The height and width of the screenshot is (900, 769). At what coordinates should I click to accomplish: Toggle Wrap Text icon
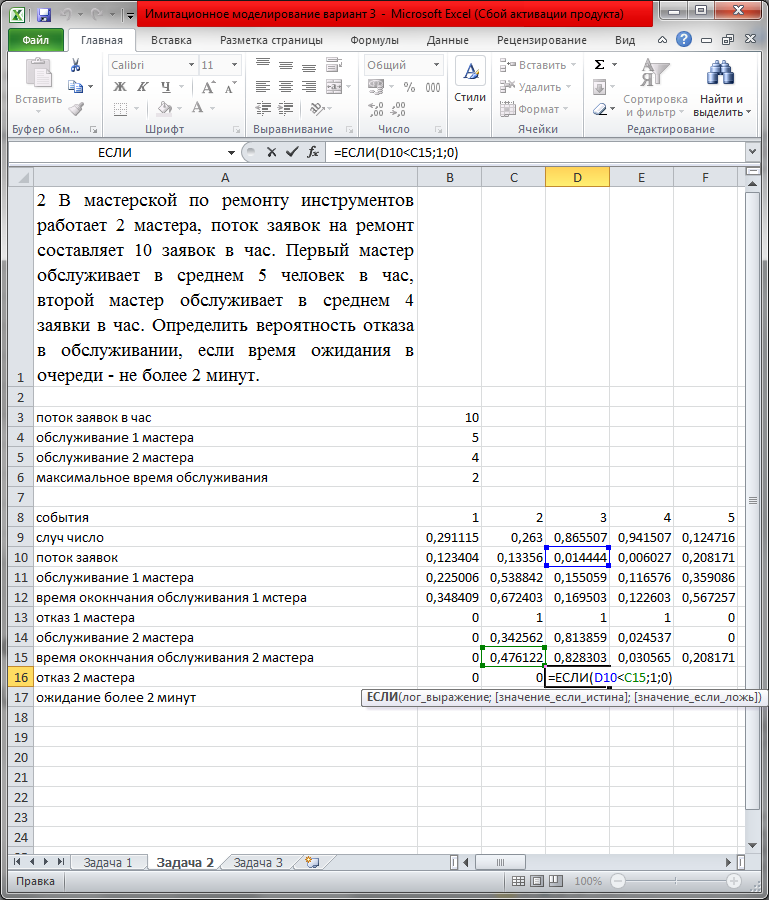pyautogui.click(x=334, y=65)
